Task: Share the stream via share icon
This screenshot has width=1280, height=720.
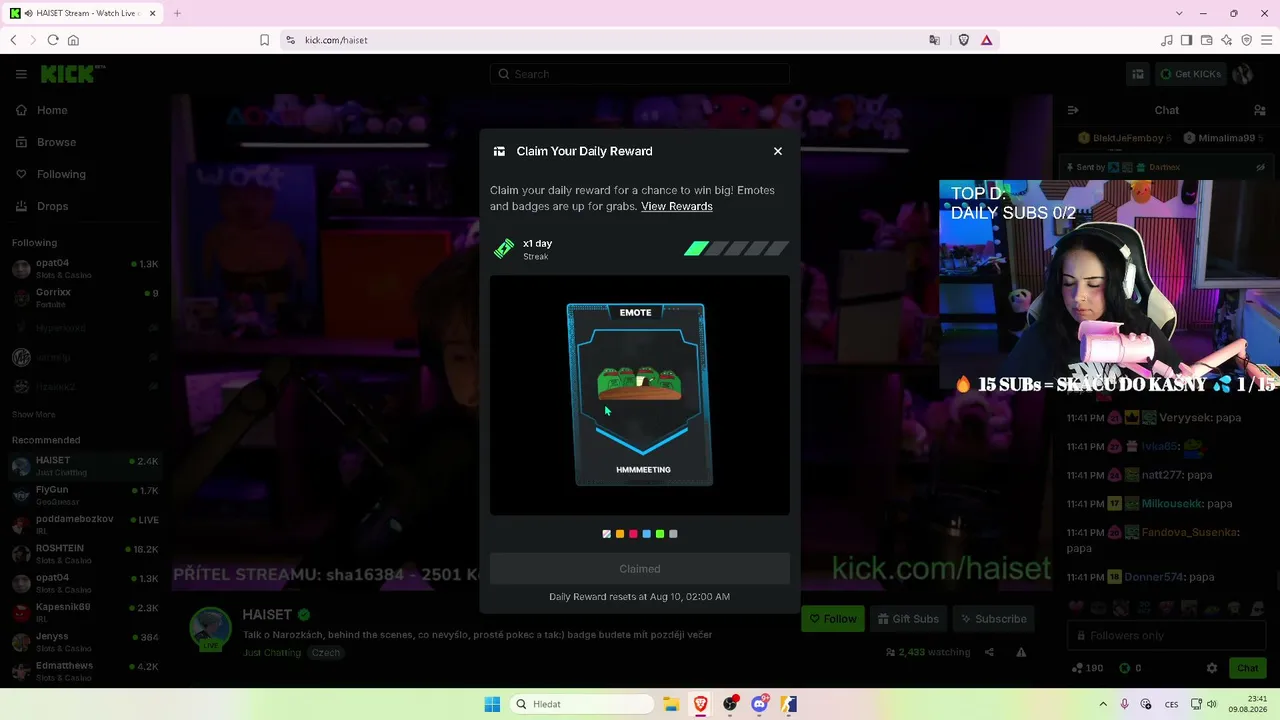Action: click(x=989, y=652)
